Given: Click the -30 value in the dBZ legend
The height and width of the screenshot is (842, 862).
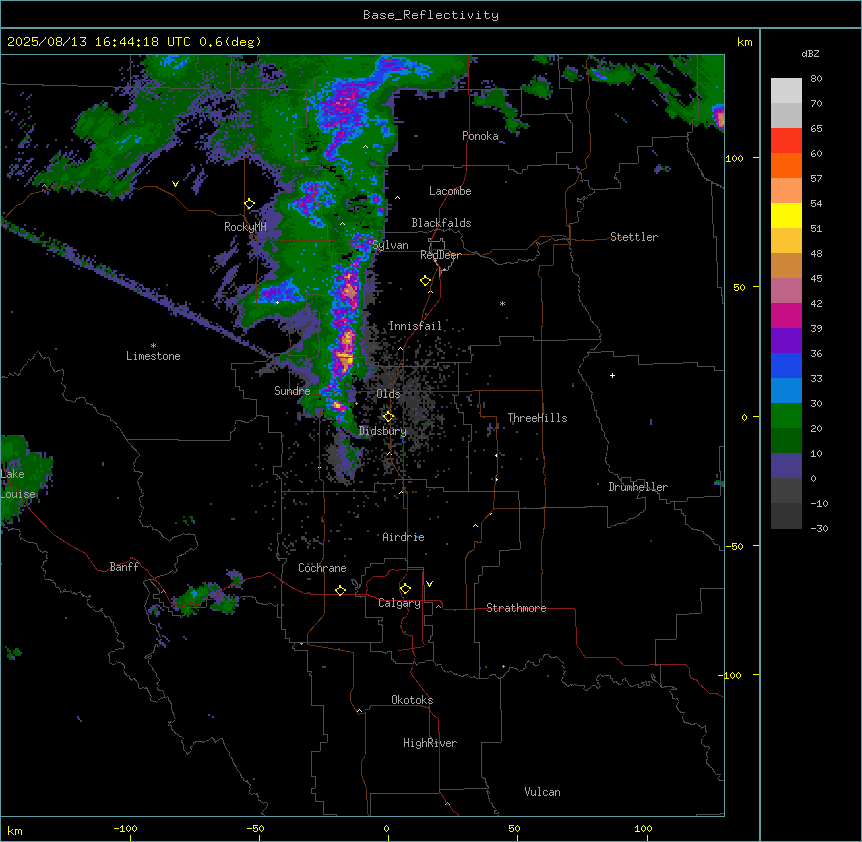Looking at the screenshot, I should pyautogui.click(x=819, y=528).
